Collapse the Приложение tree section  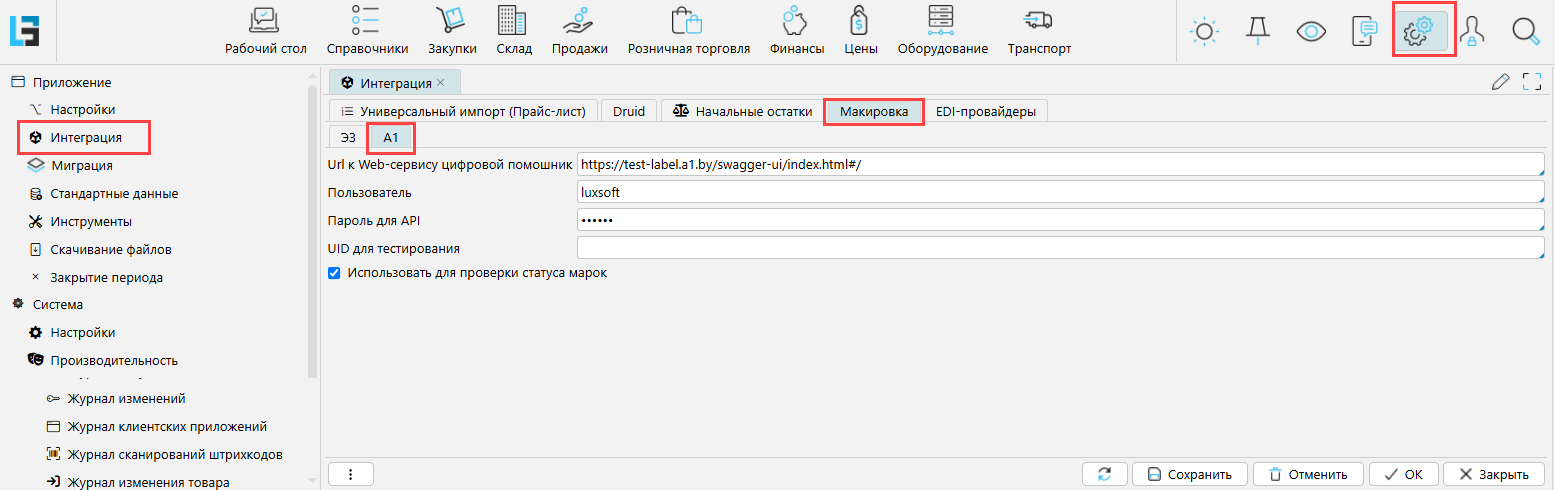(17, 82)
